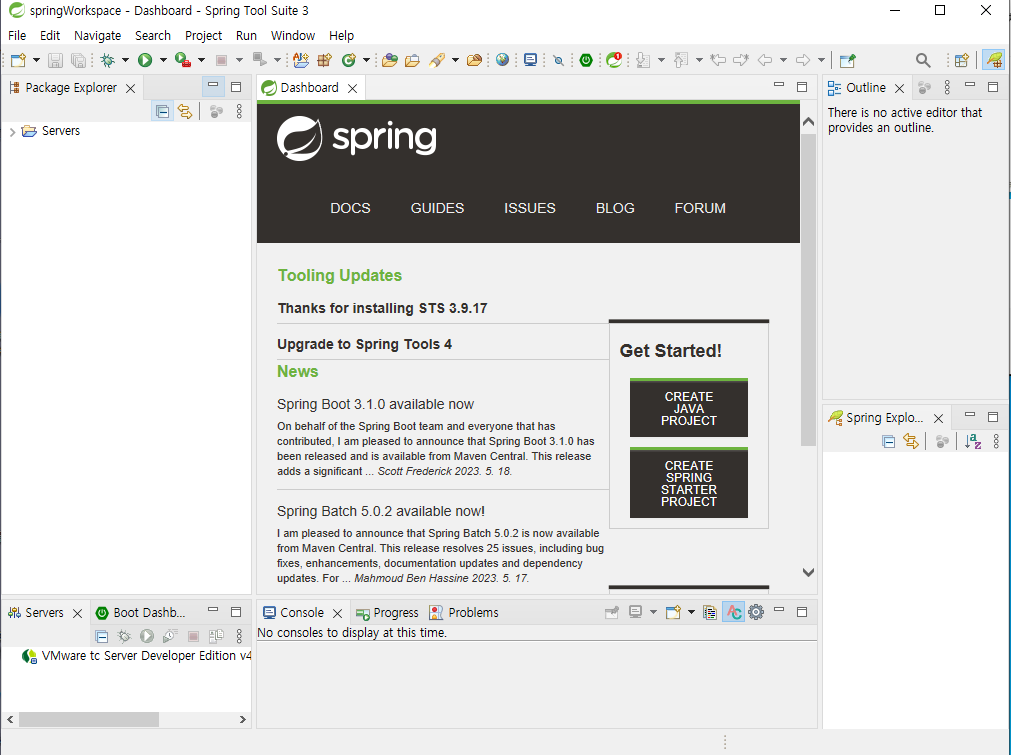Click the Open Web Browser globe icon
Screen dimensions: 1011x755
coord(503,60)
